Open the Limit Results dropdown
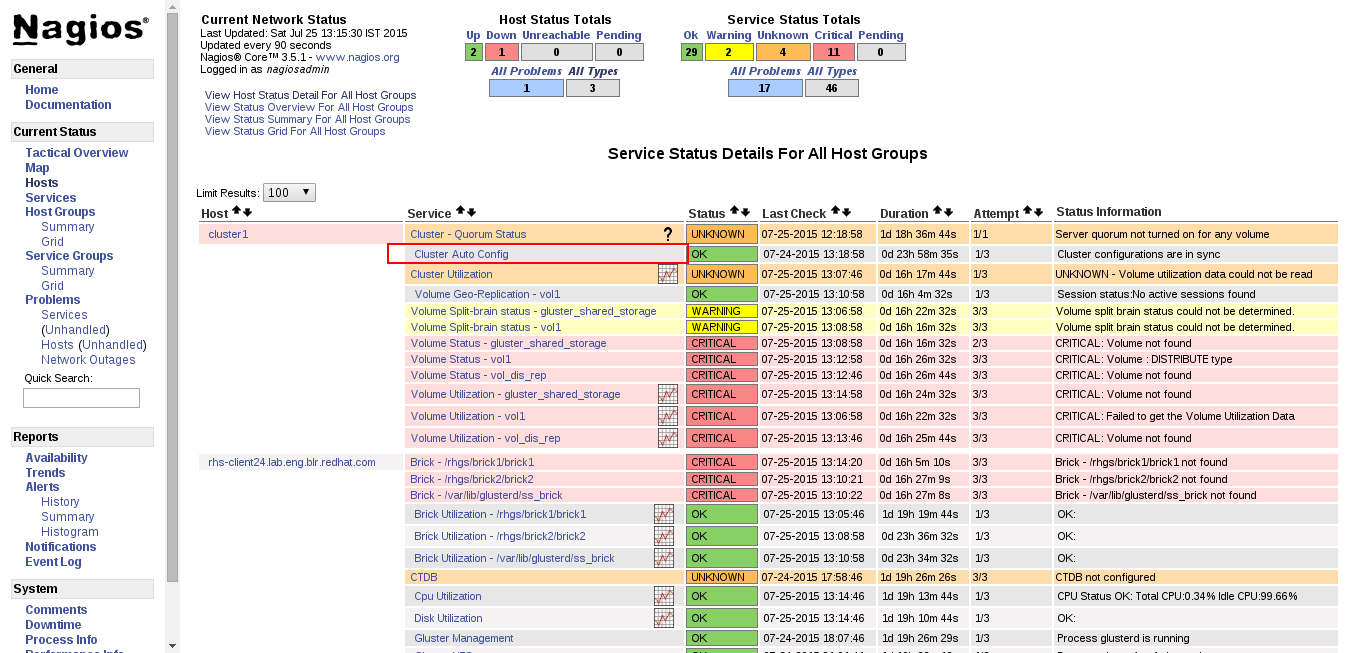 (290, 192)
